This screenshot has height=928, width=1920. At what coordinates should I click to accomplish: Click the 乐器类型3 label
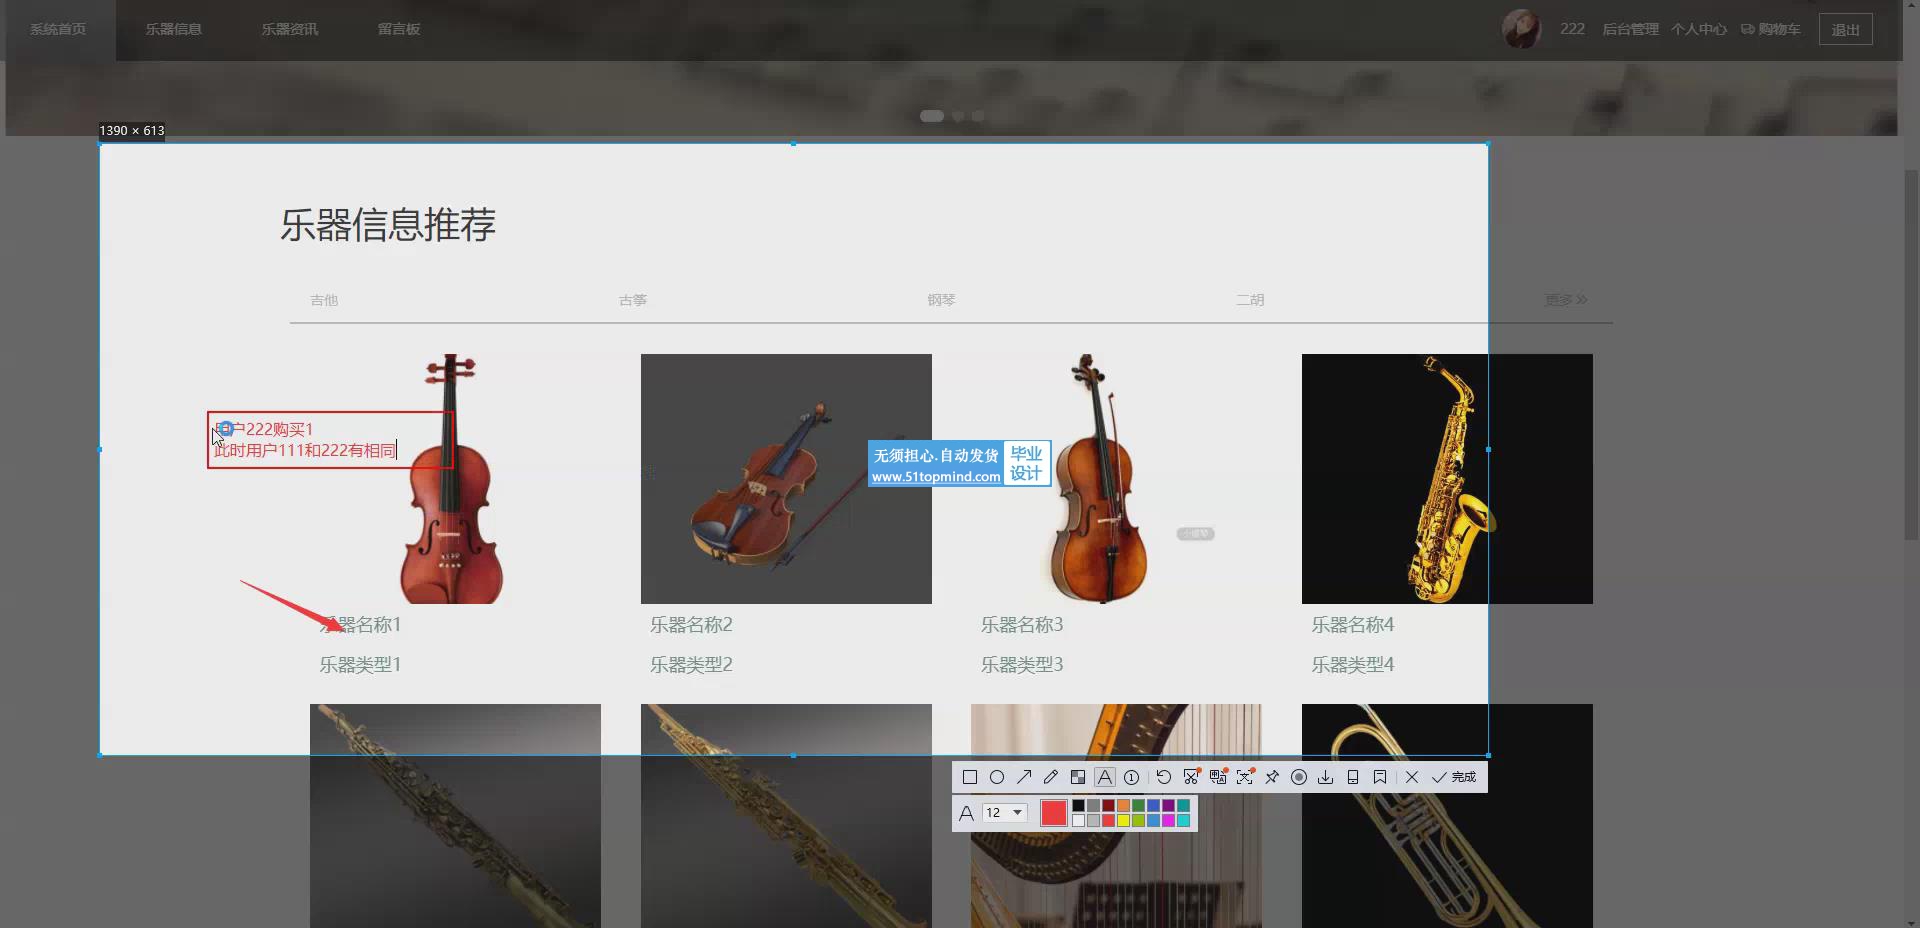1022,665
